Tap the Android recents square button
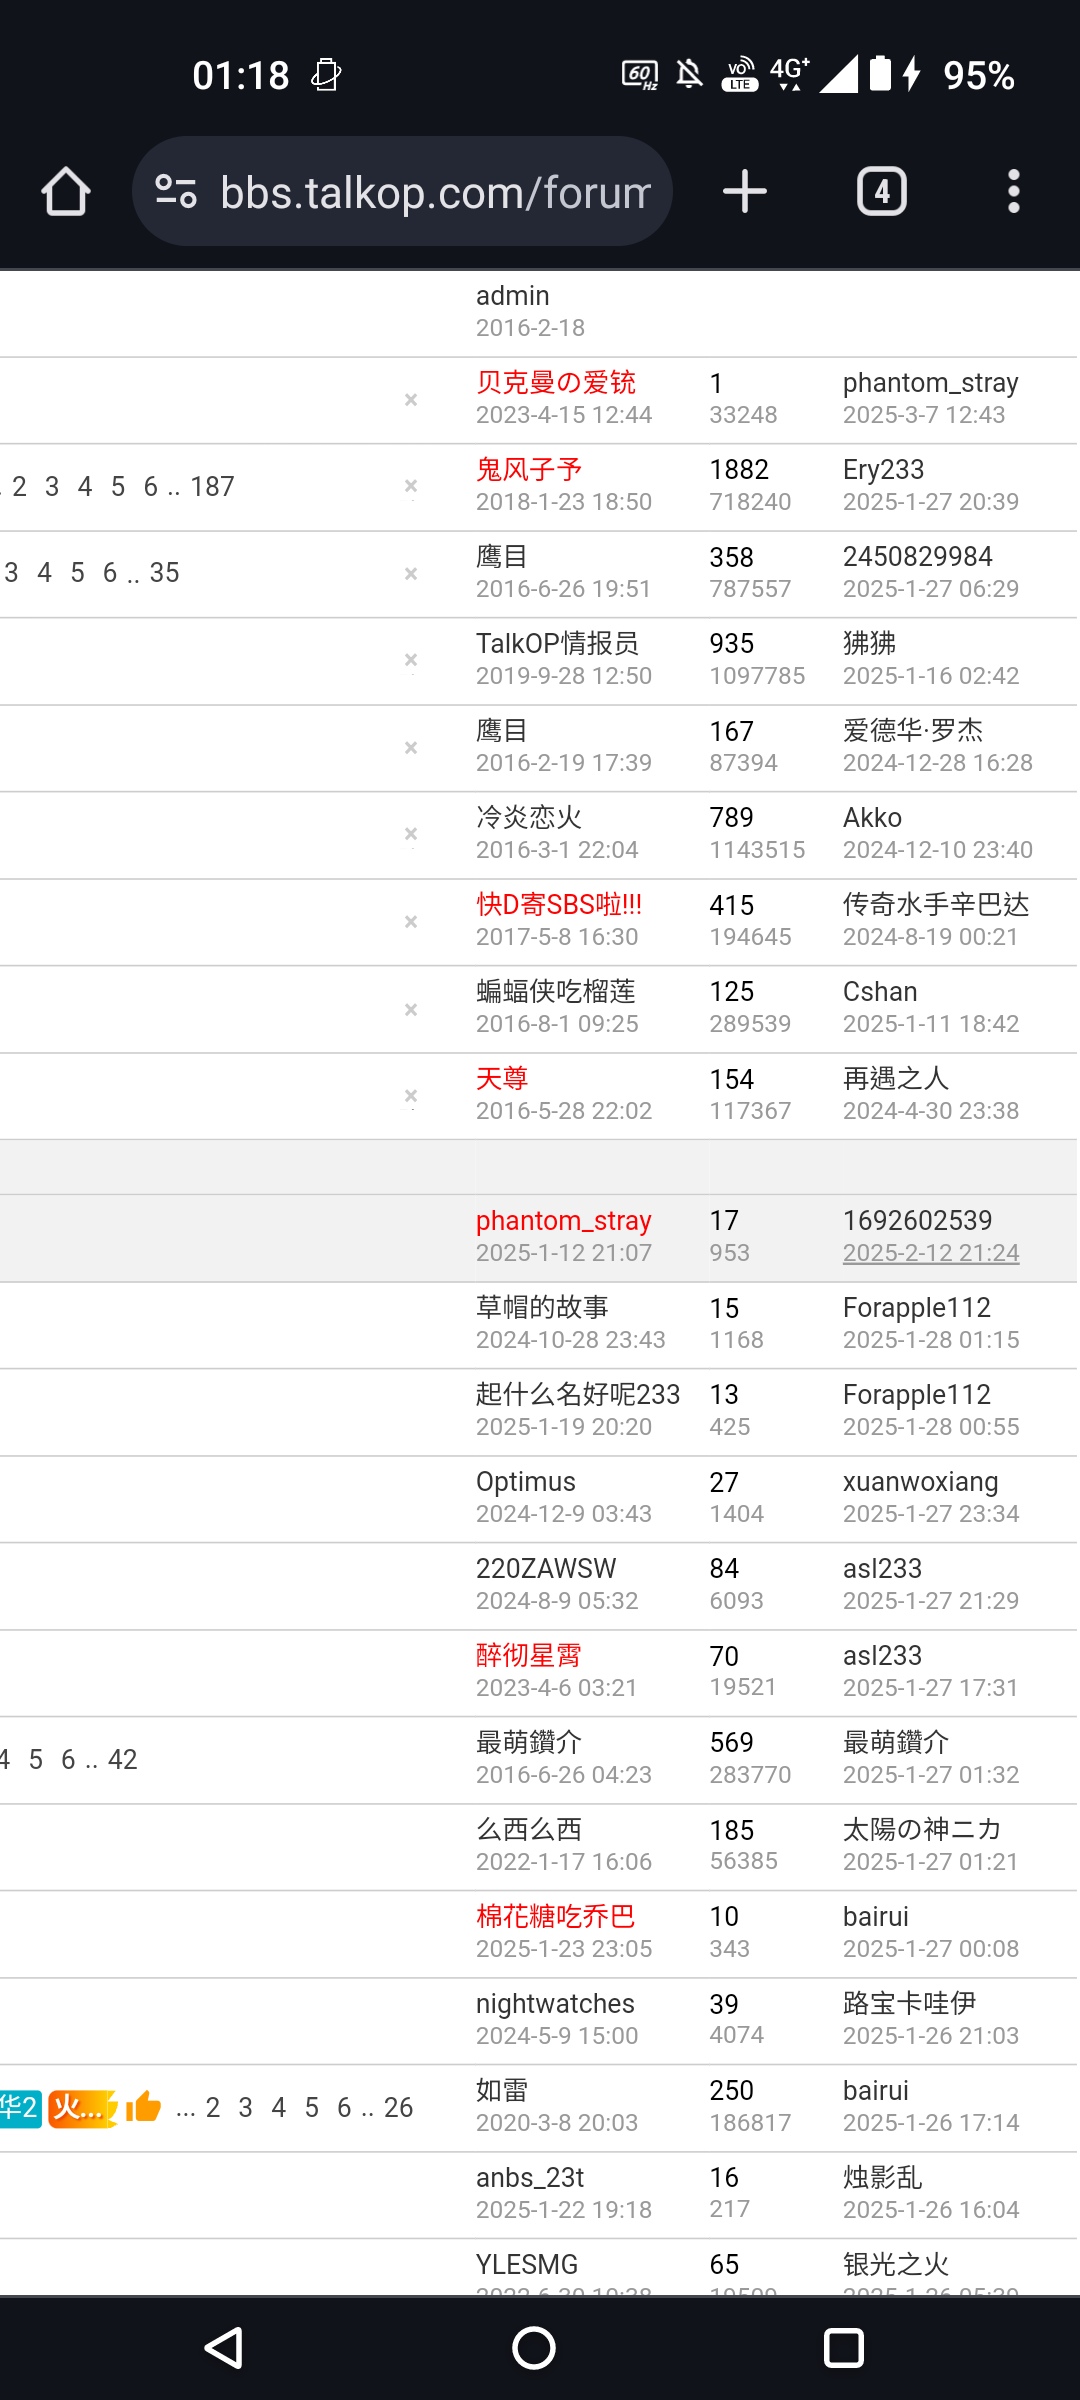1080x2400 pixels. pyautogui.click(x=844, y=2347)
